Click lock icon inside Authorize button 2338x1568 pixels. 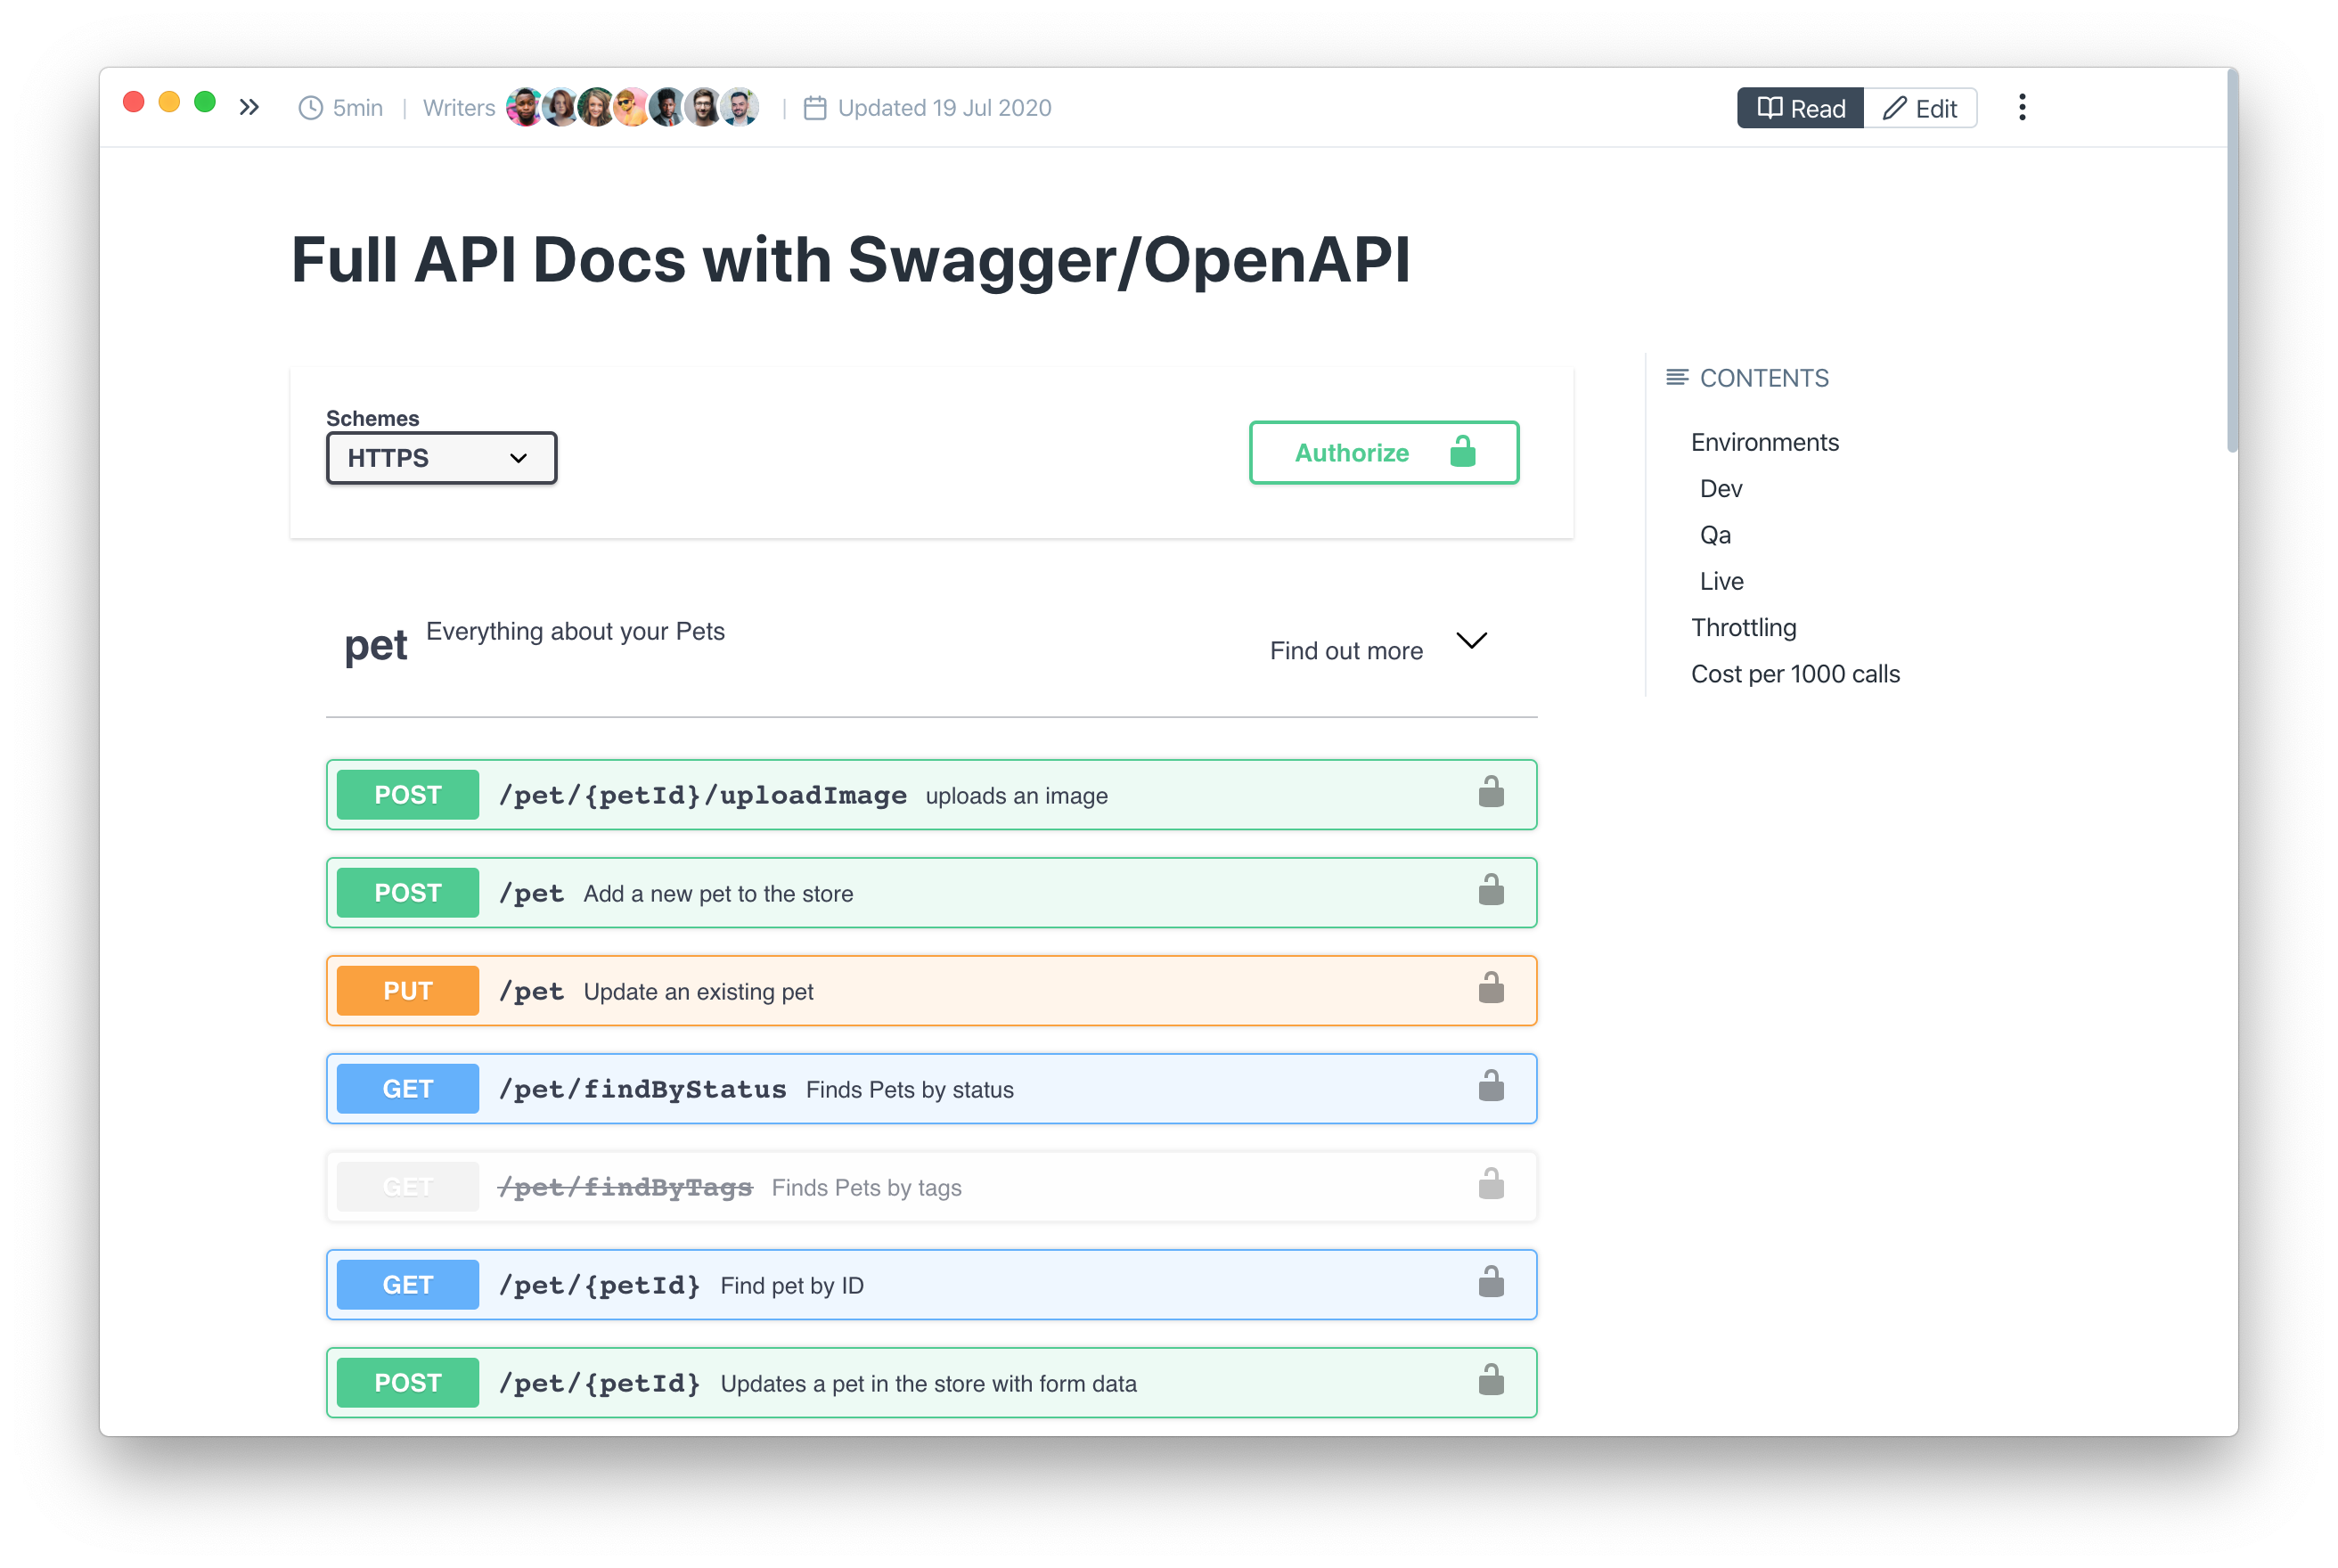pyautogui.click(x=1462, y=452)
